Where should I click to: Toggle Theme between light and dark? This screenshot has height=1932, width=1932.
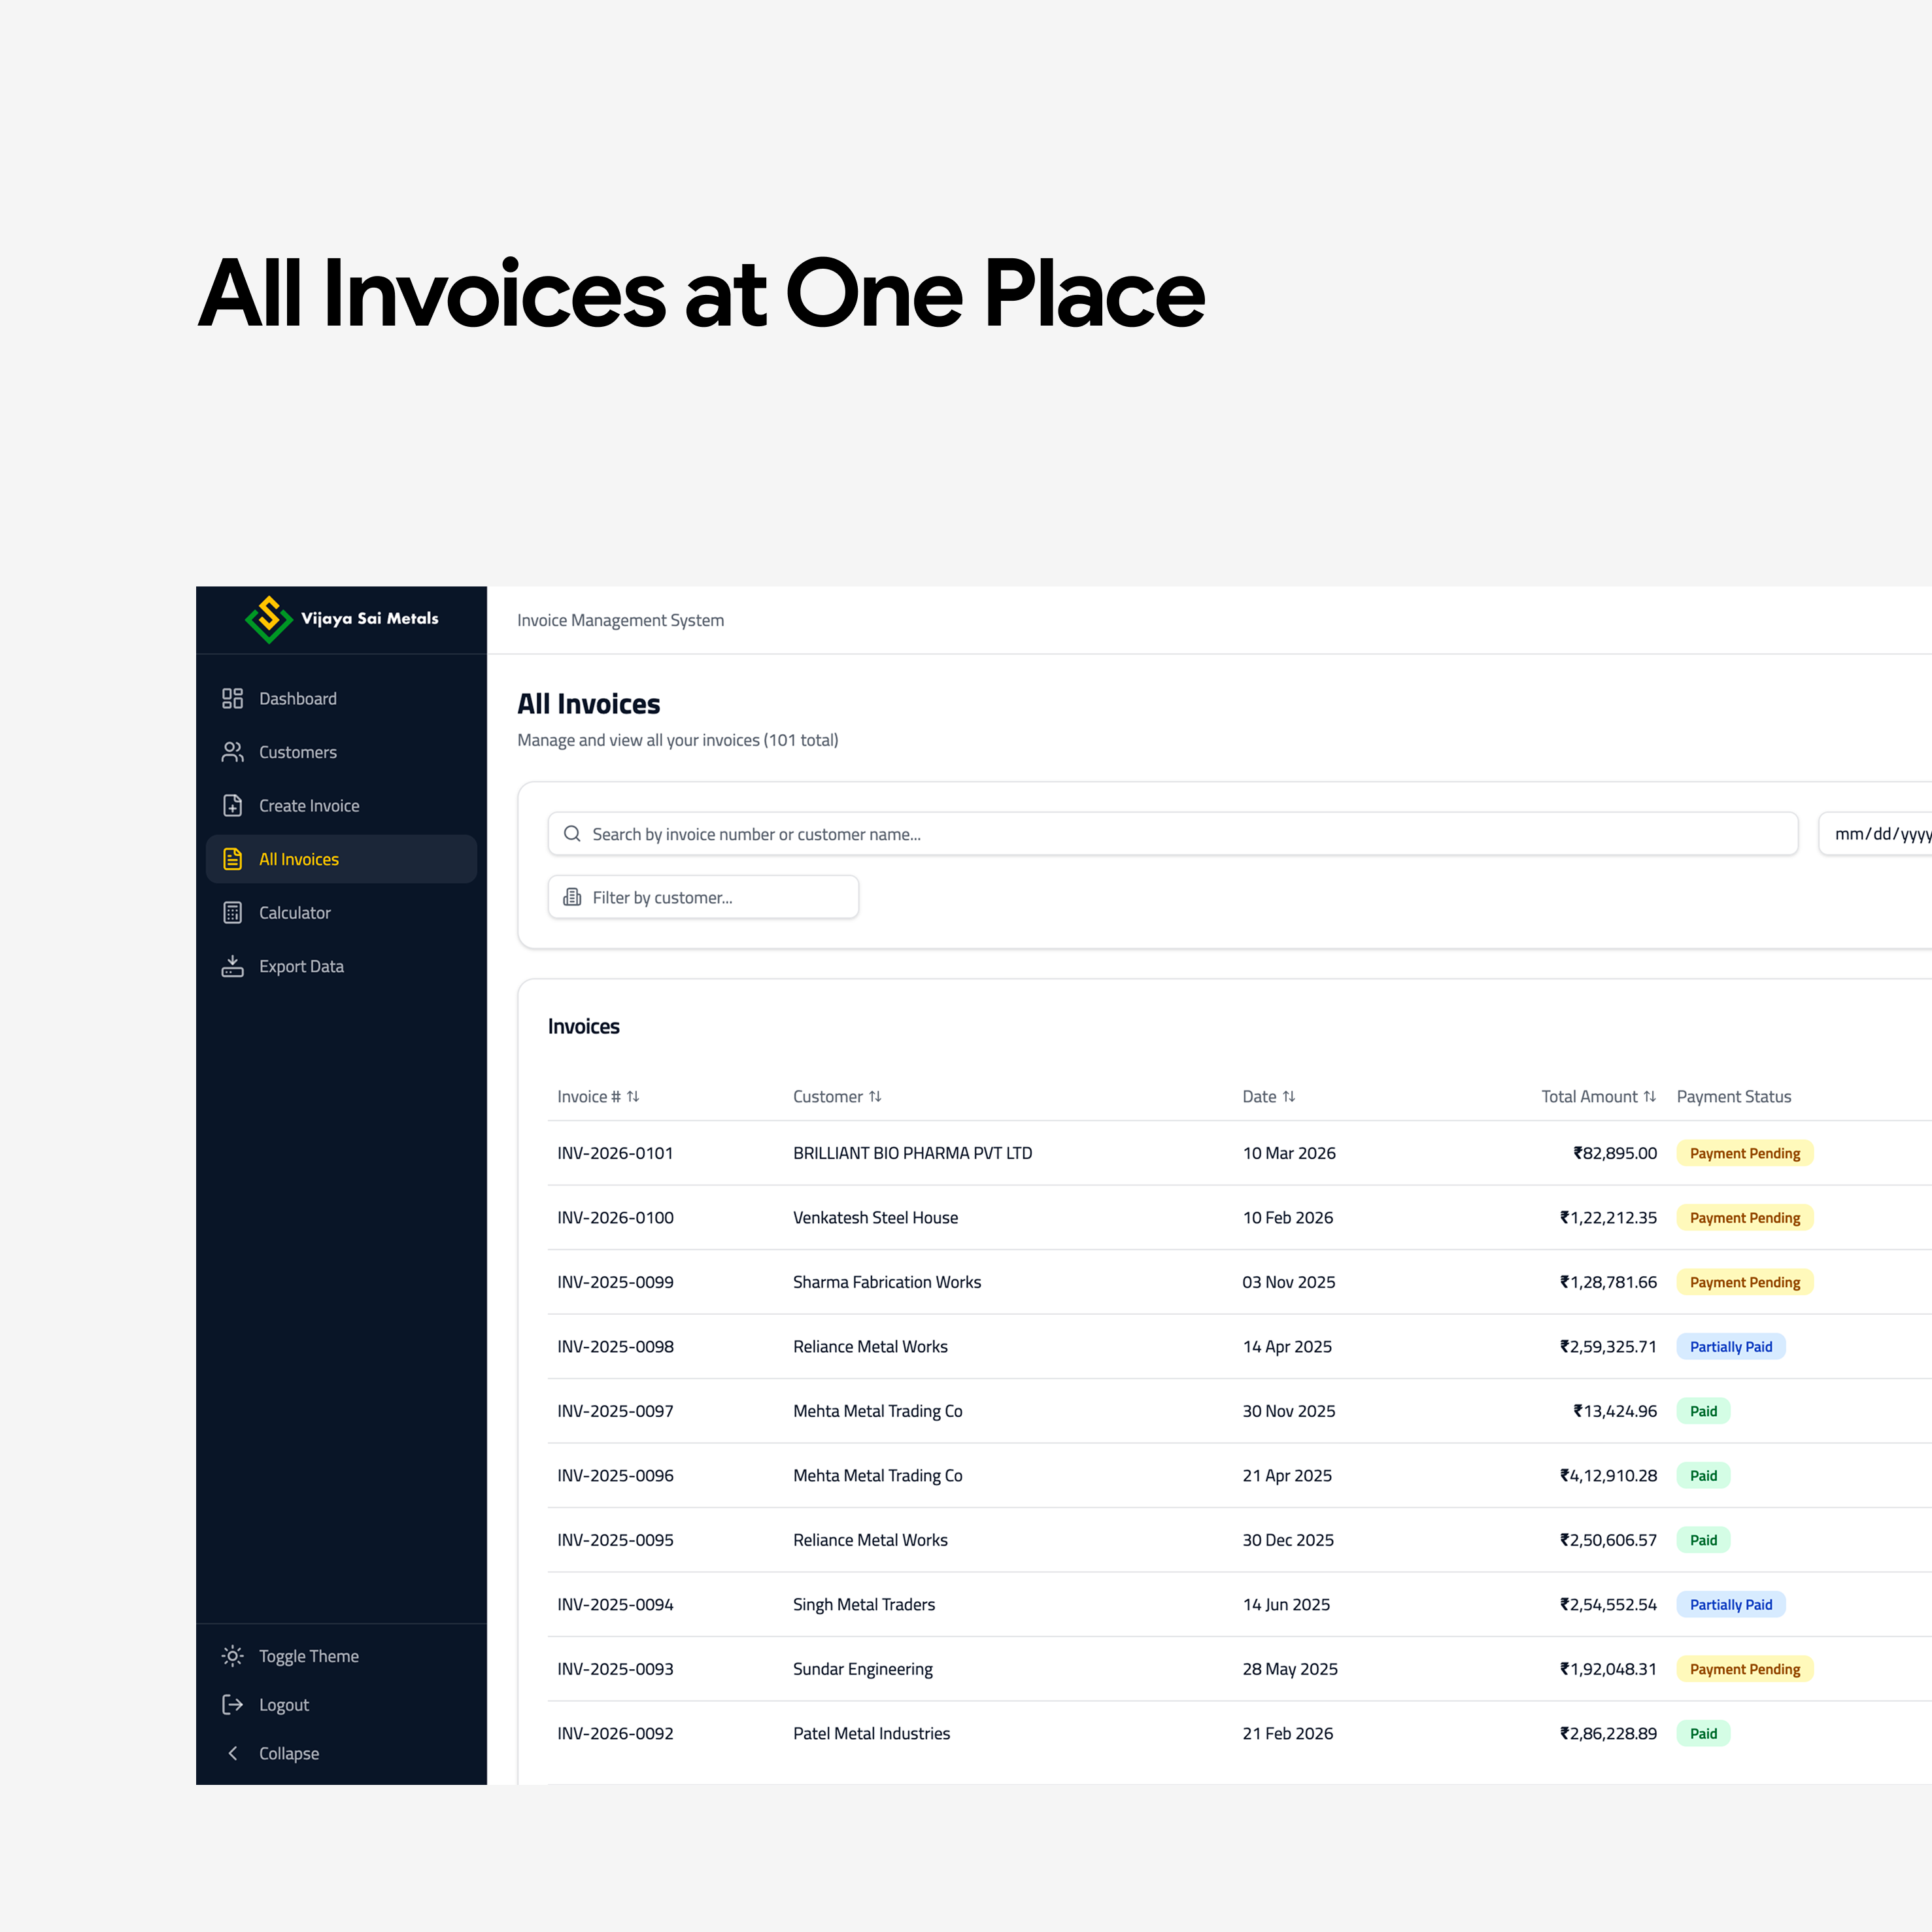tap(233, 1655)
